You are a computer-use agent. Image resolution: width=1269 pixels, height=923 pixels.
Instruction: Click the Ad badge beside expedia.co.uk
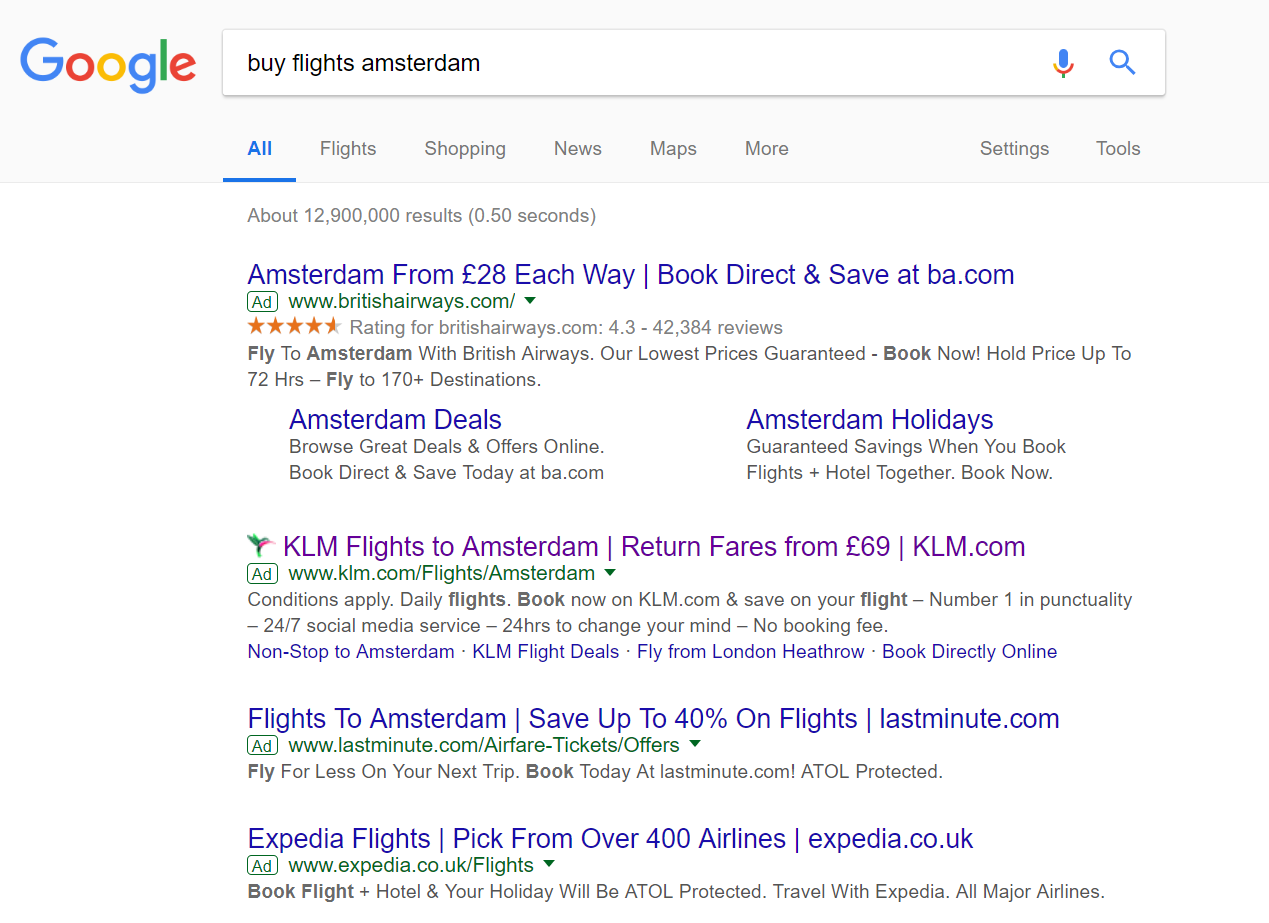click(x=262, y=865)
